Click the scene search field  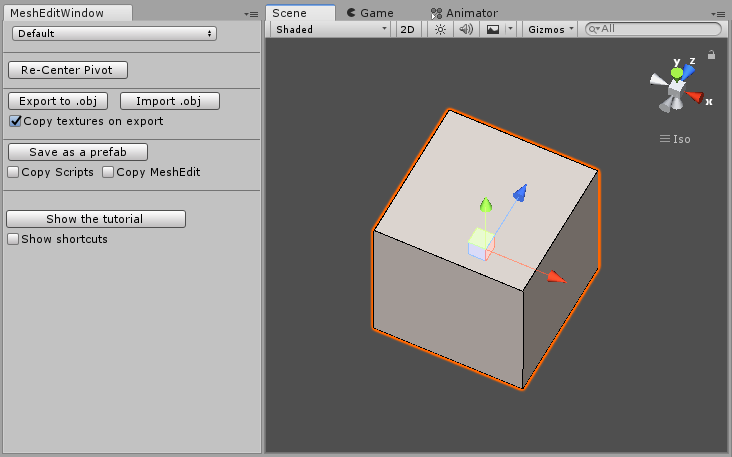point(654,29)
